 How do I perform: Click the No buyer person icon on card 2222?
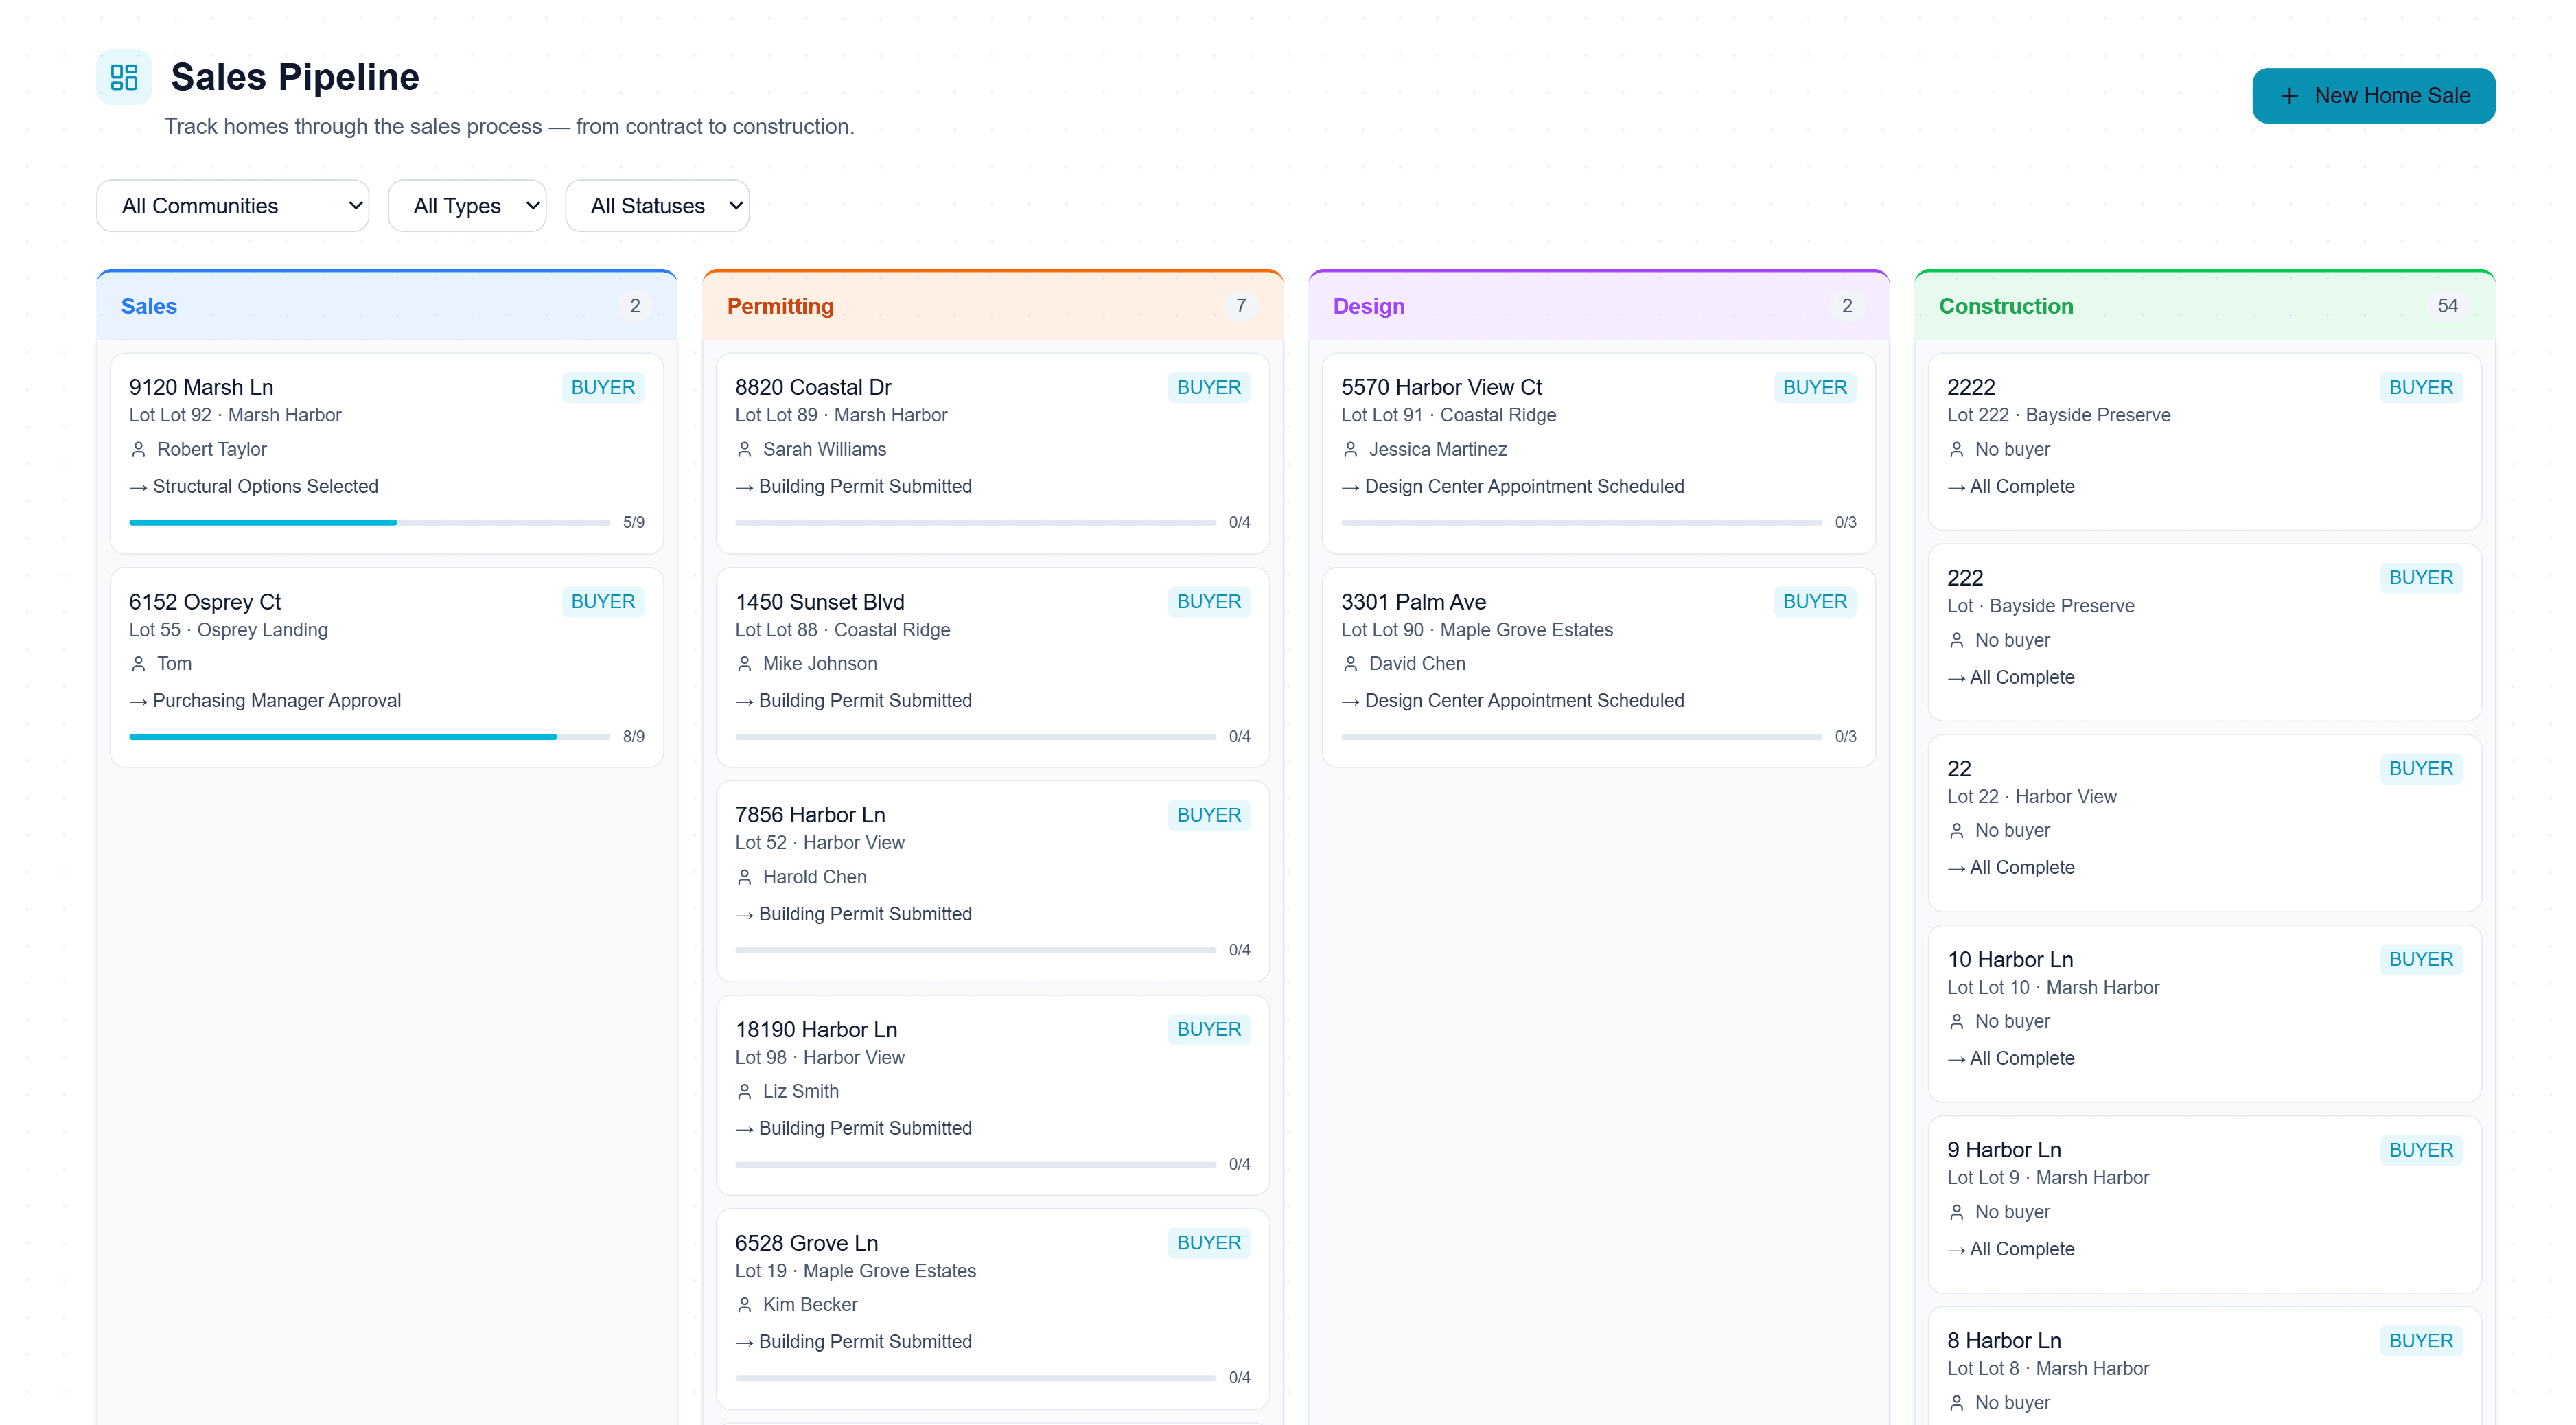click(x=1956, y=450)
